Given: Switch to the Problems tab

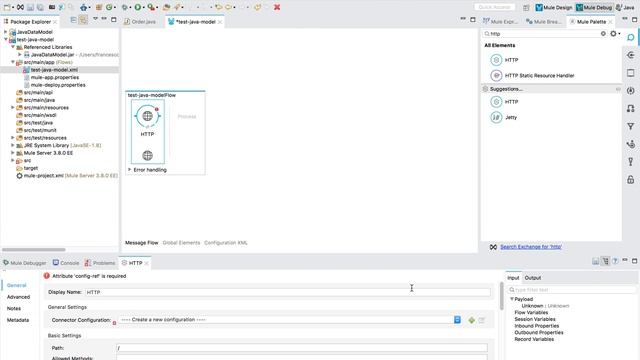Looking at the screenshot, I should tap(100, 263).
